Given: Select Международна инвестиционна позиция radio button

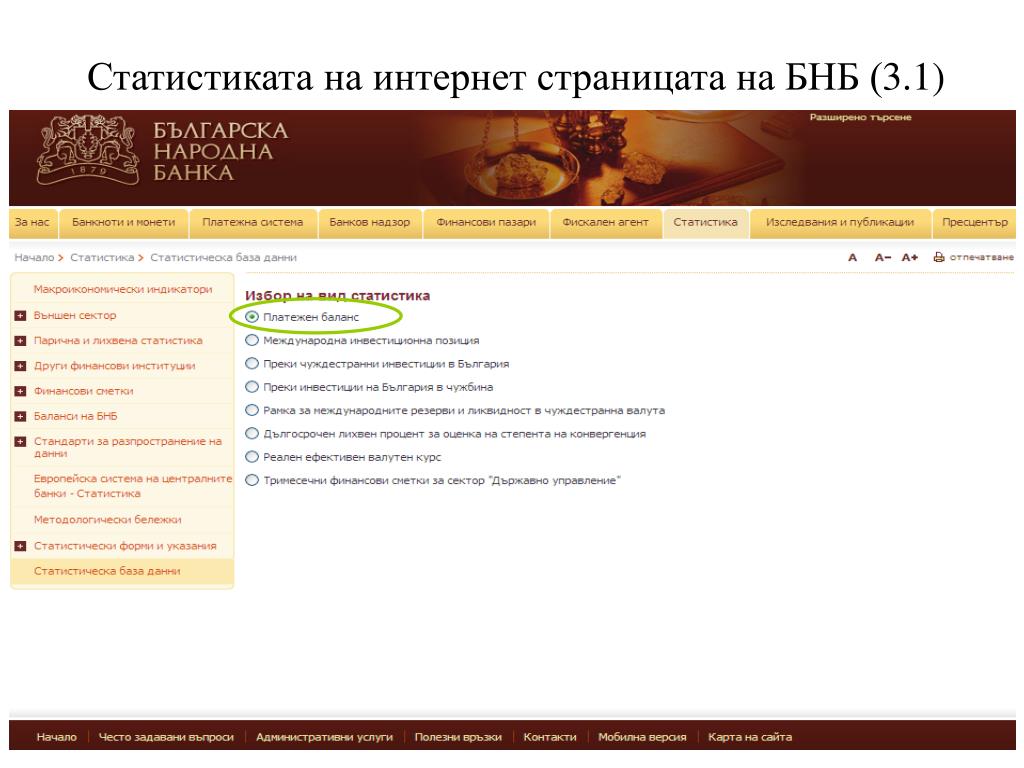Looking at the screenshot, I should coord(252,340).
